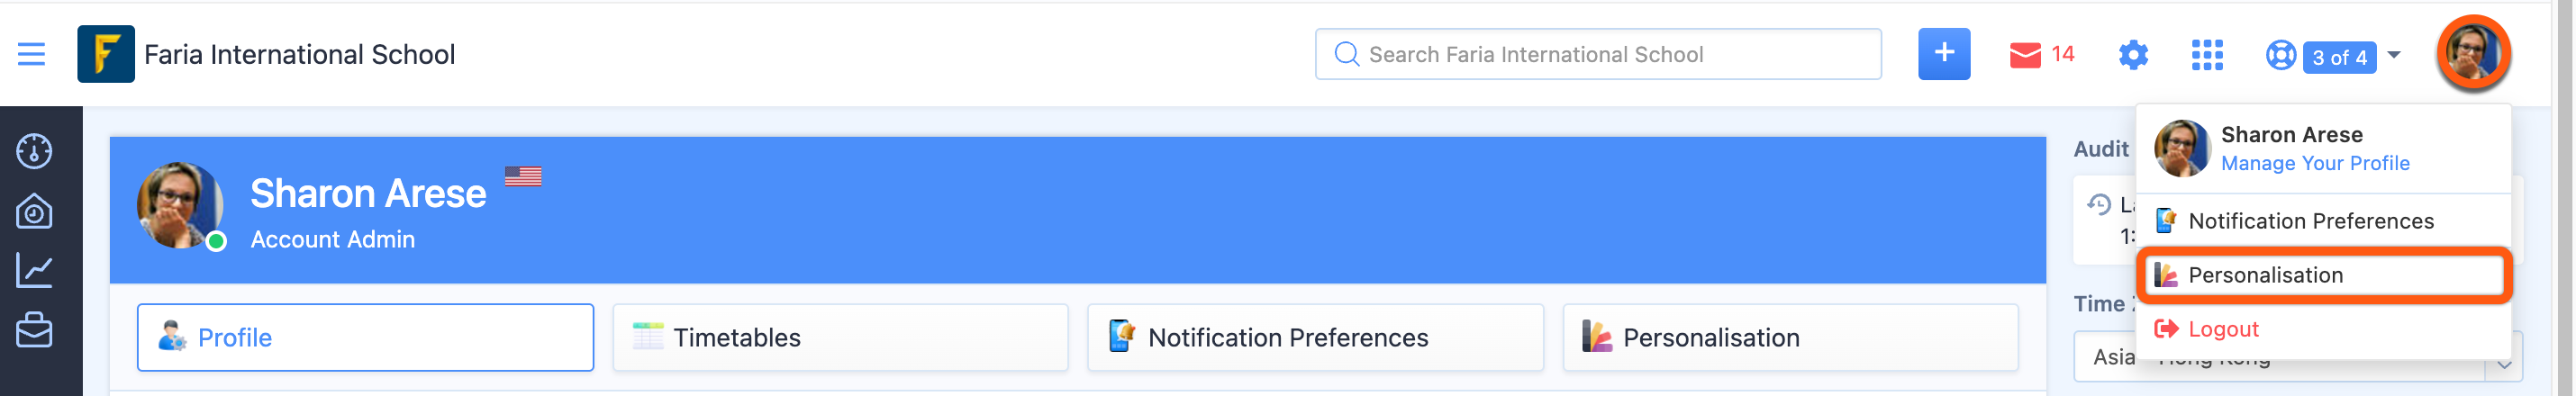Click the user avatar in header
The width and height of the screenshot is (2576, 396).
(x=2473, y=54)
